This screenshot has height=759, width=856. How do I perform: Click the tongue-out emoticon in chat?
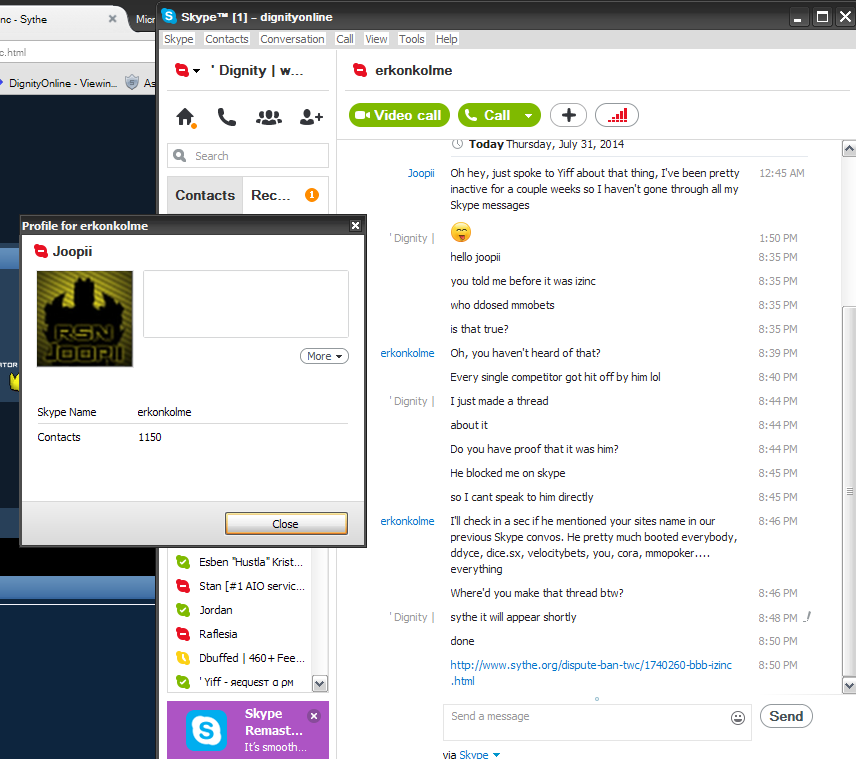tap(461, 232)
